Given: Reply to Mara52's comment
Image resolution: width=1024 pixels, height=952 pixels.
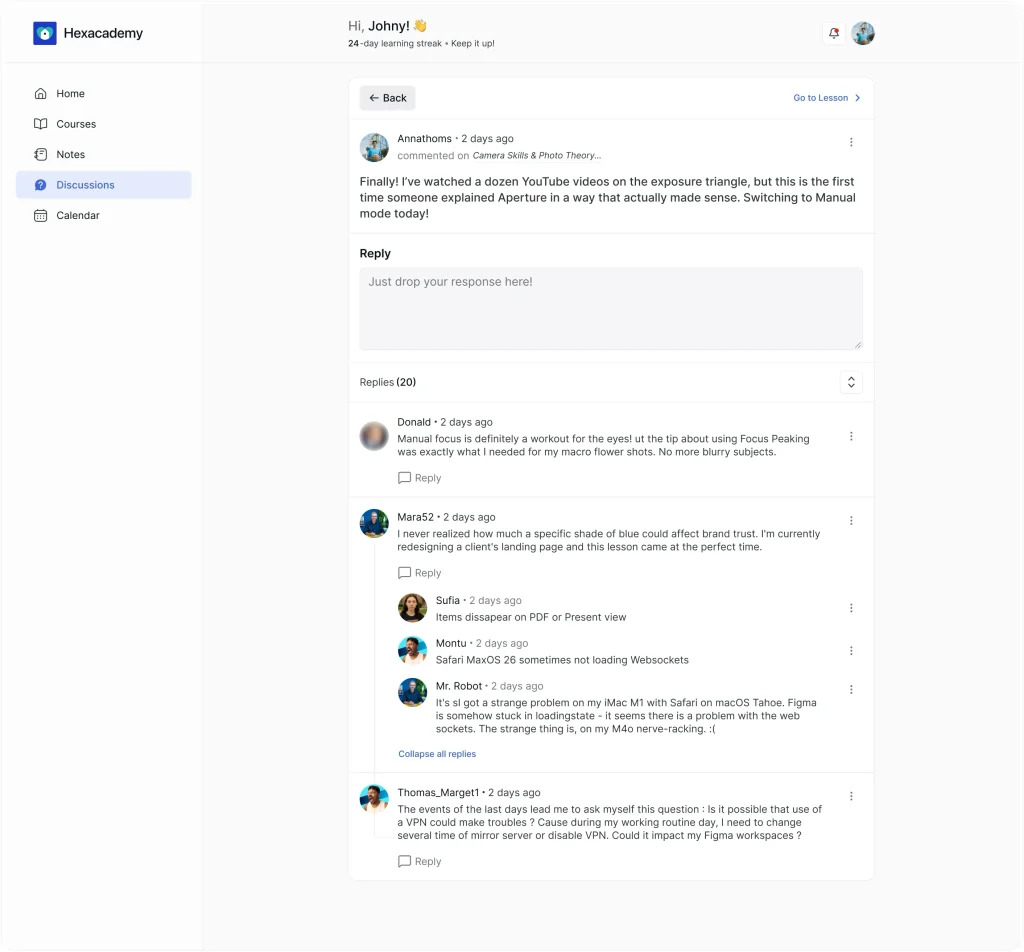Looking at the screenshot, I should point(419,573).
